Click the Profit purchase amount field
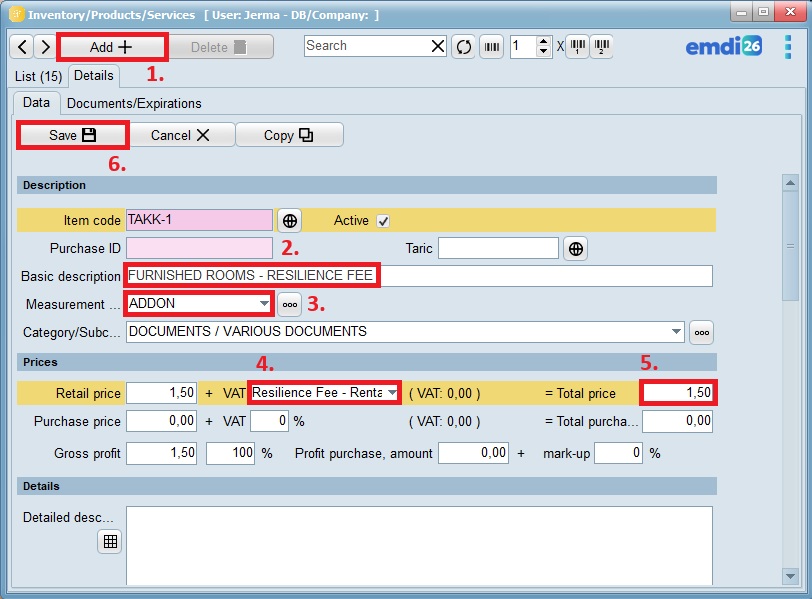Image resolution: width=812 pixels, height=599 pixels. [x=473, y=453]
